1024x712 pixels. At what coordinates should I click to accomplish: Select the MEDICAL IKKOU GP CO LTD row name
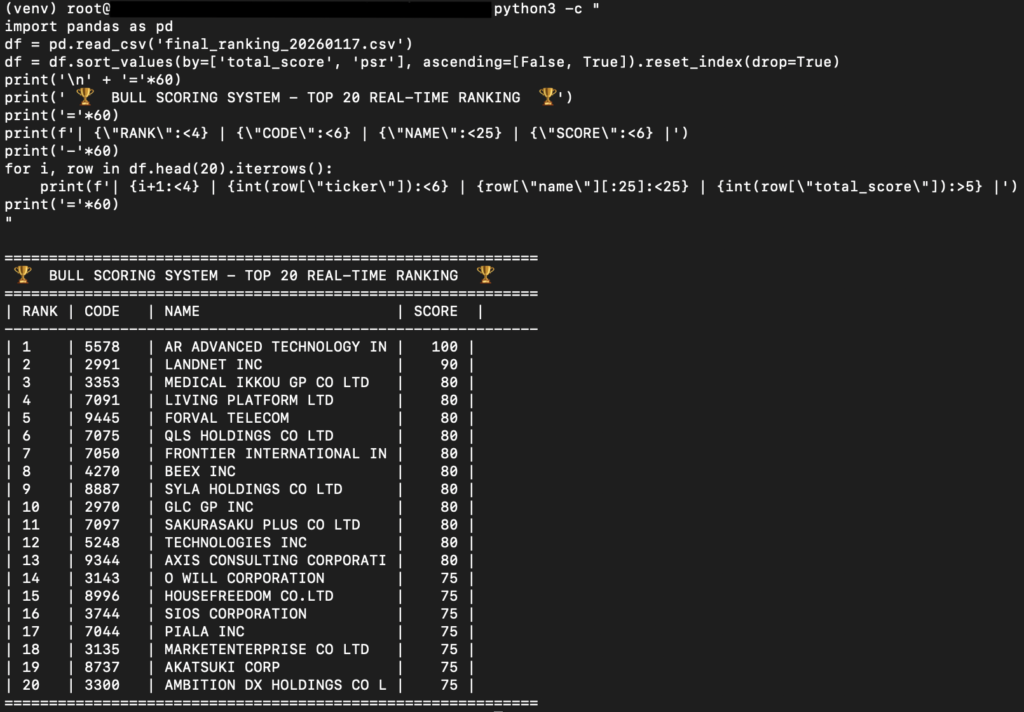[266, 383]
